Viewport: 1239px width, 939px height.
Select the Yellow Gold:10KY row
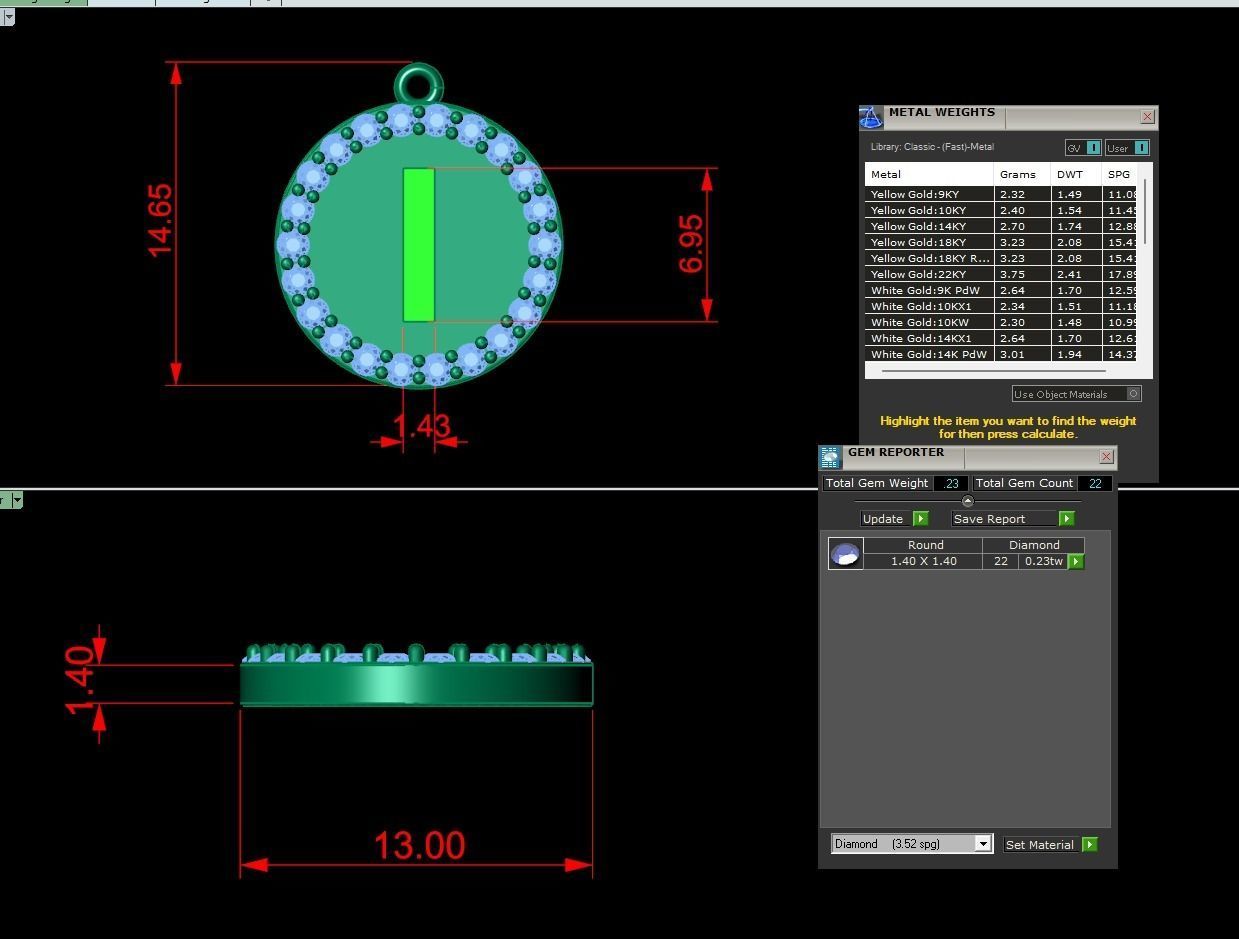pos(1002,211)
